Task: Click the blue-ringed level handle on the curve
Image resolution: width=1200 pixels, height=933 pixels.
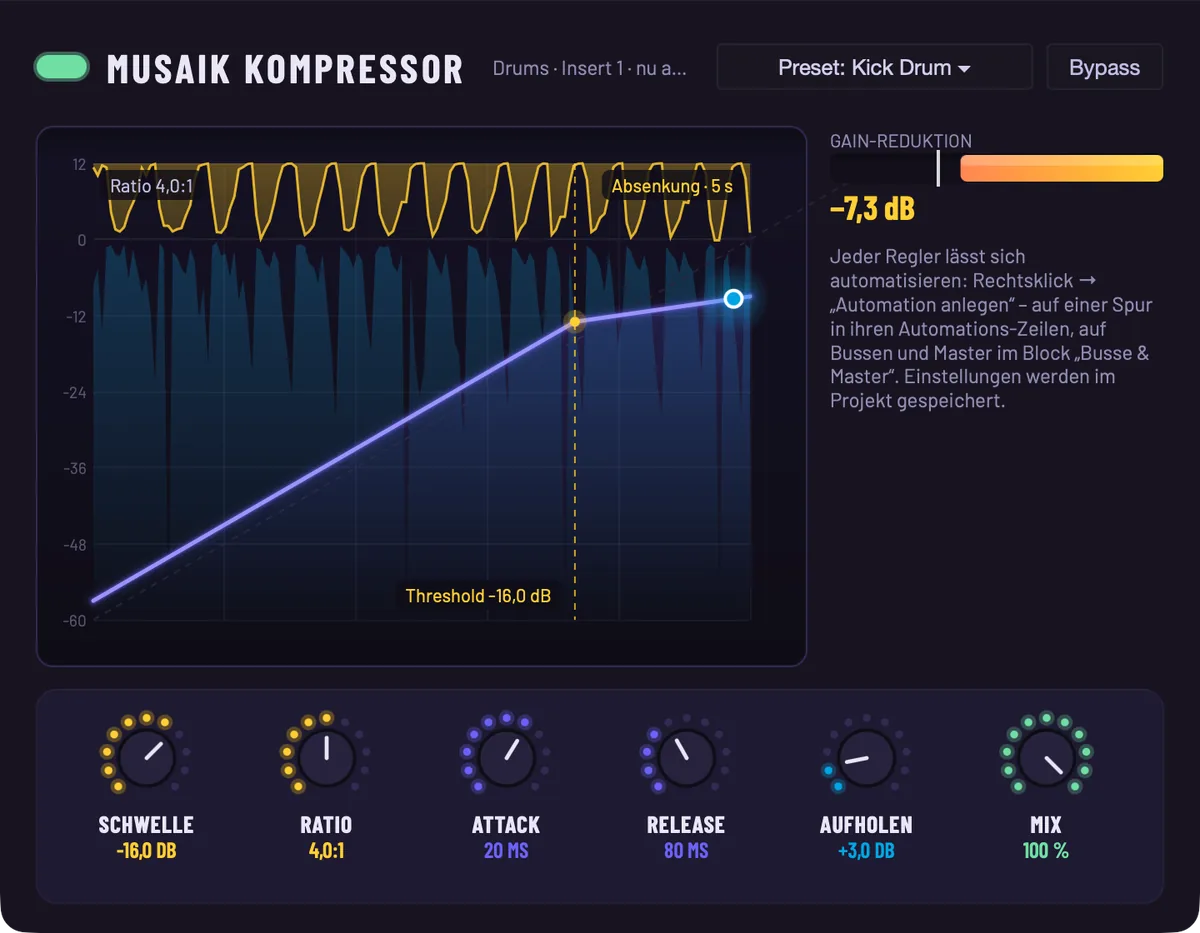Action: 734,298
